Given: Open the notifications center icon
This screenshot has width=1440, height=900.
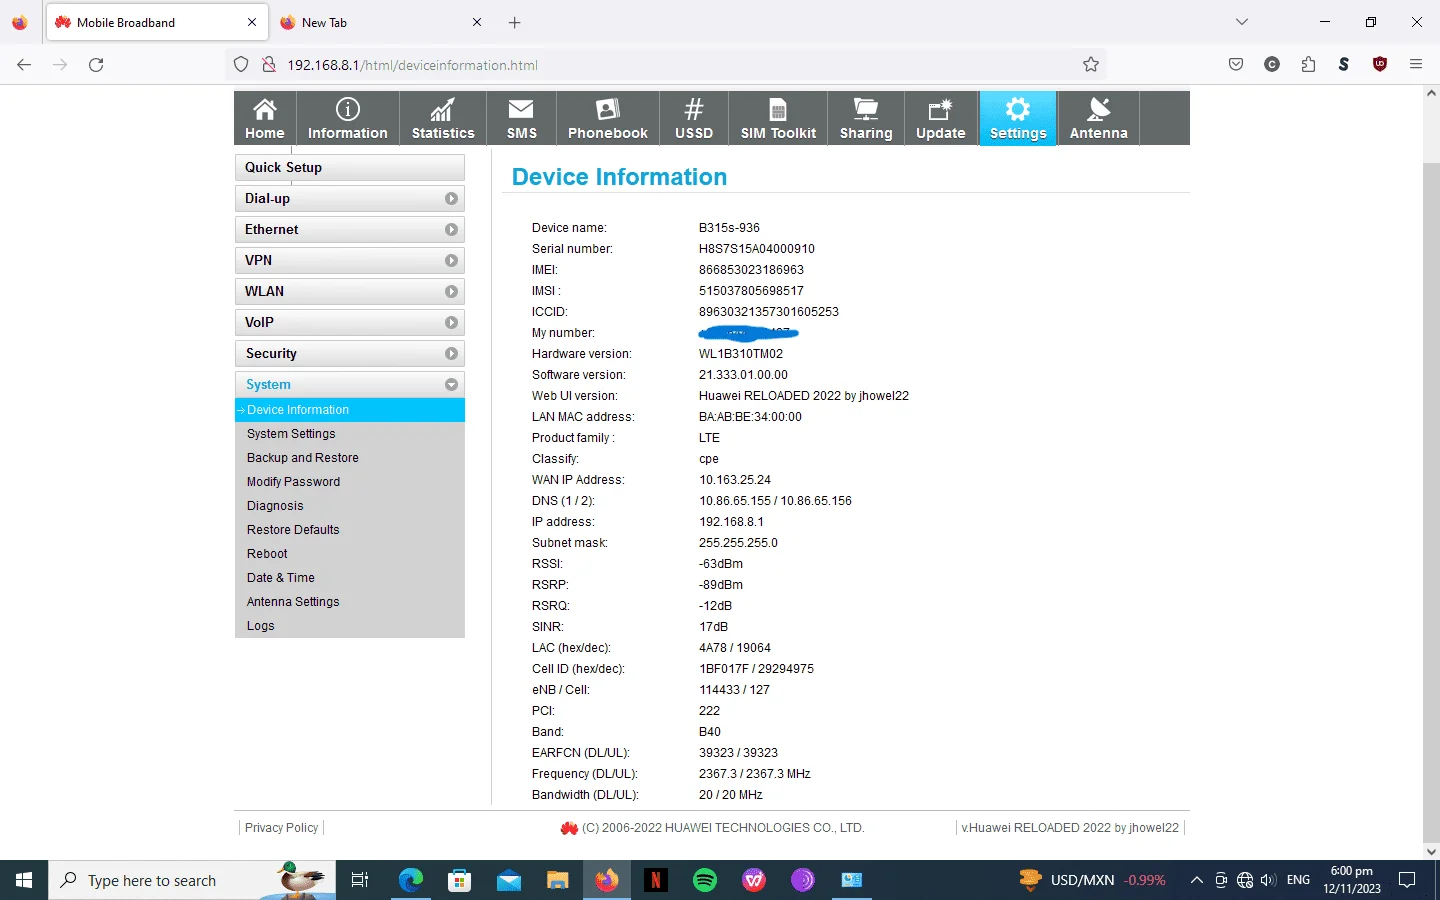Looking at the screenshot, I should click(1407, 880).
